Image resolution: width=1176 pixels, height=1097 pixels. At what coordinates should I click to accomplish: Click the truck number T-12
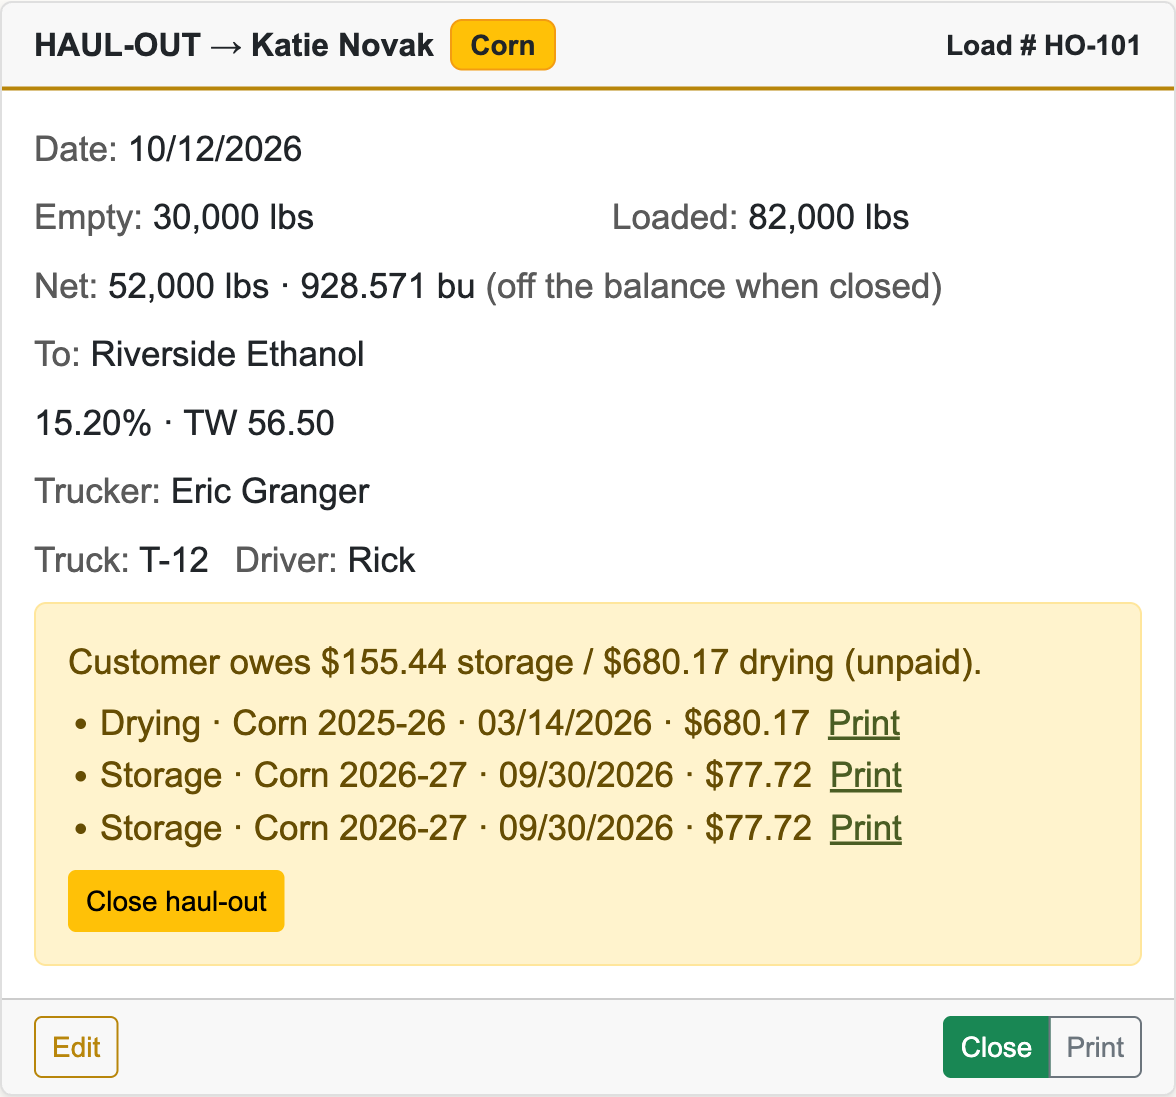tap(174, 560)
